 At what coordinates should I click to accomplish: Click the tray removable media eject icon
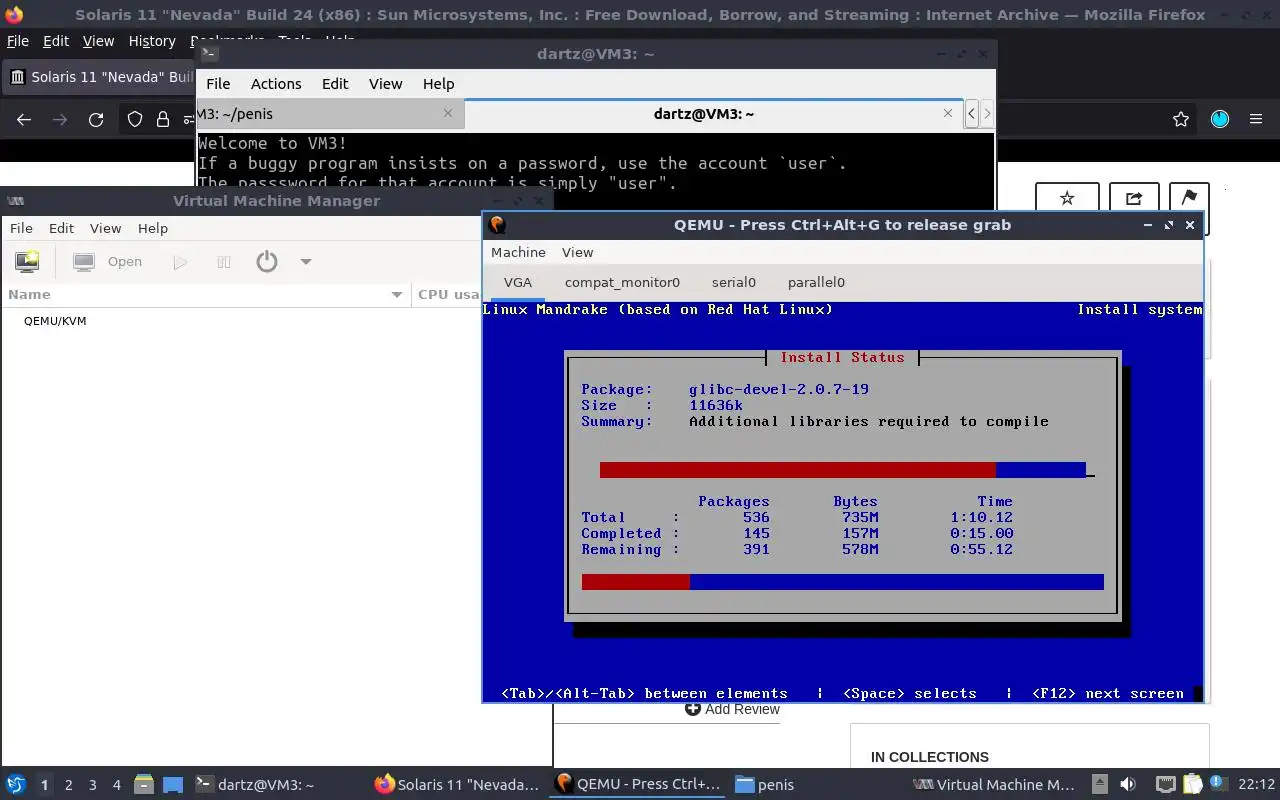coord(1099,785)
